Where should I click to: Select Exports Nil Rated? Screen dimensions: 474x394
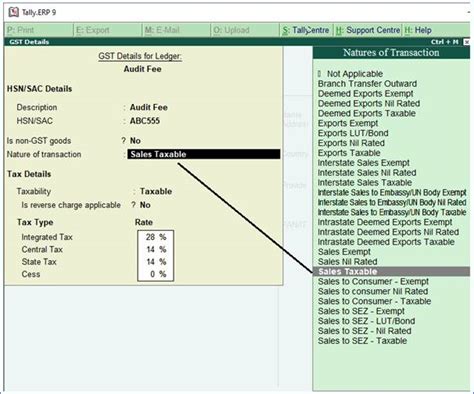351,143
